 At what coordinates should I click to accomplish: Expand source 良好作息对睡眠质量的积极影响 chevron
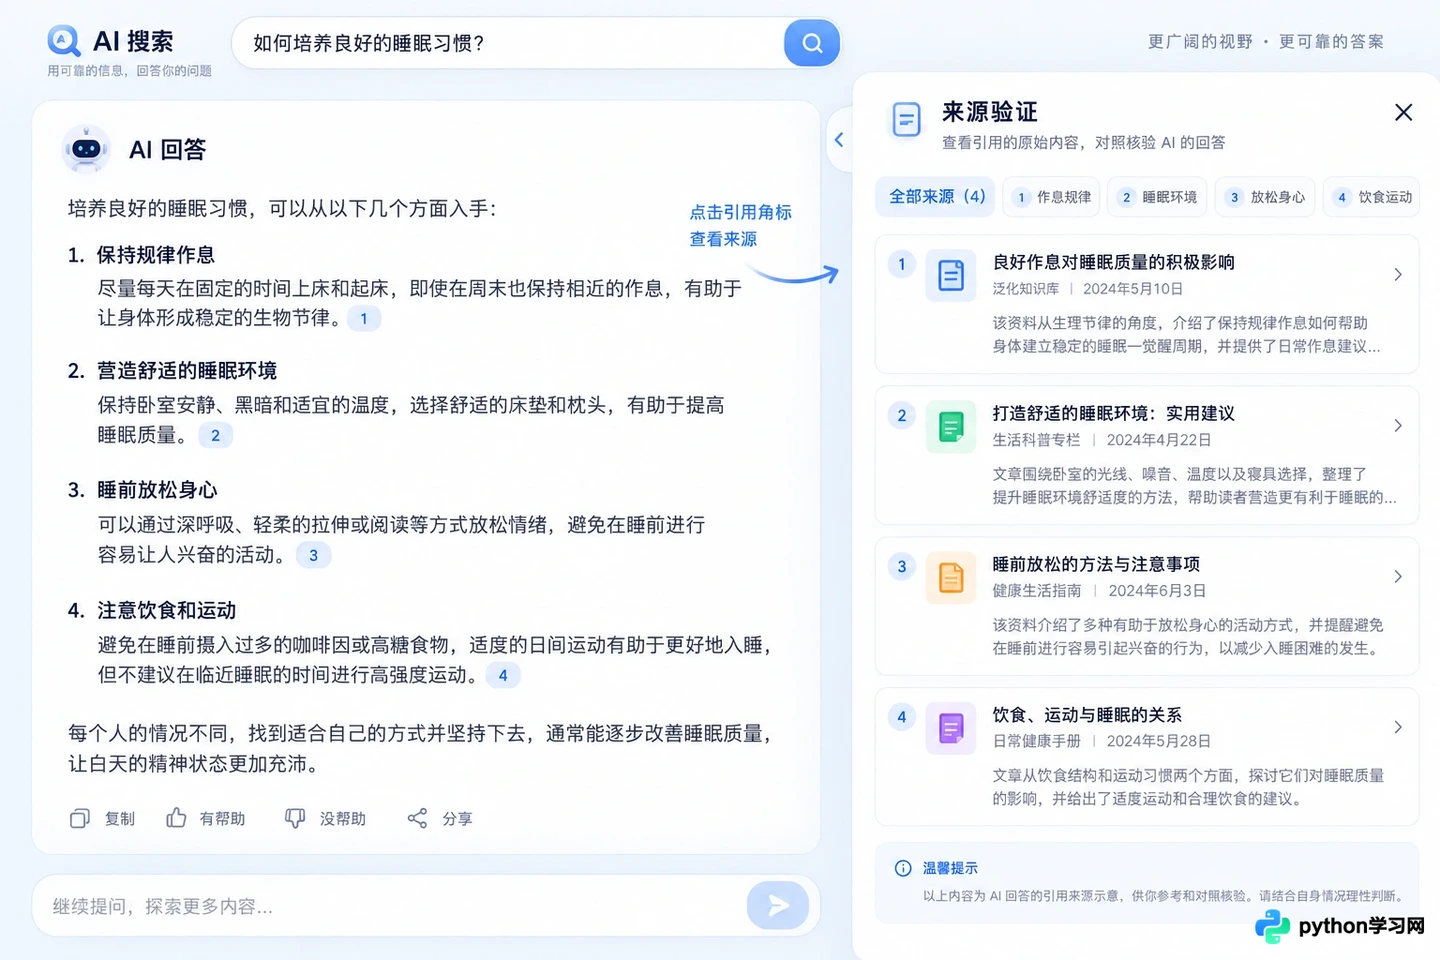click(1398, 274)
